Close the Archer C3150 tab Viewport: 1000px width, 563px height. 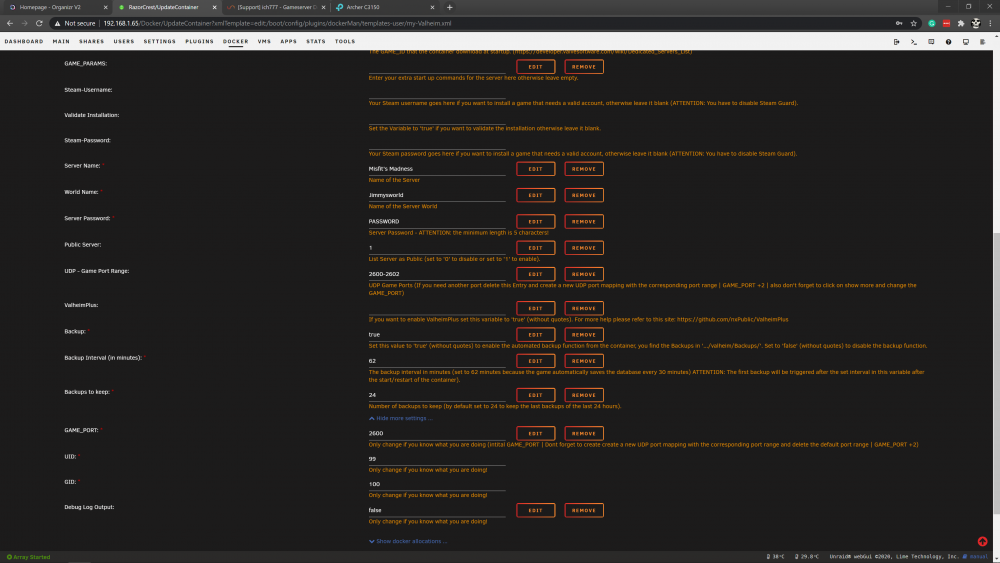coord(432,7)
